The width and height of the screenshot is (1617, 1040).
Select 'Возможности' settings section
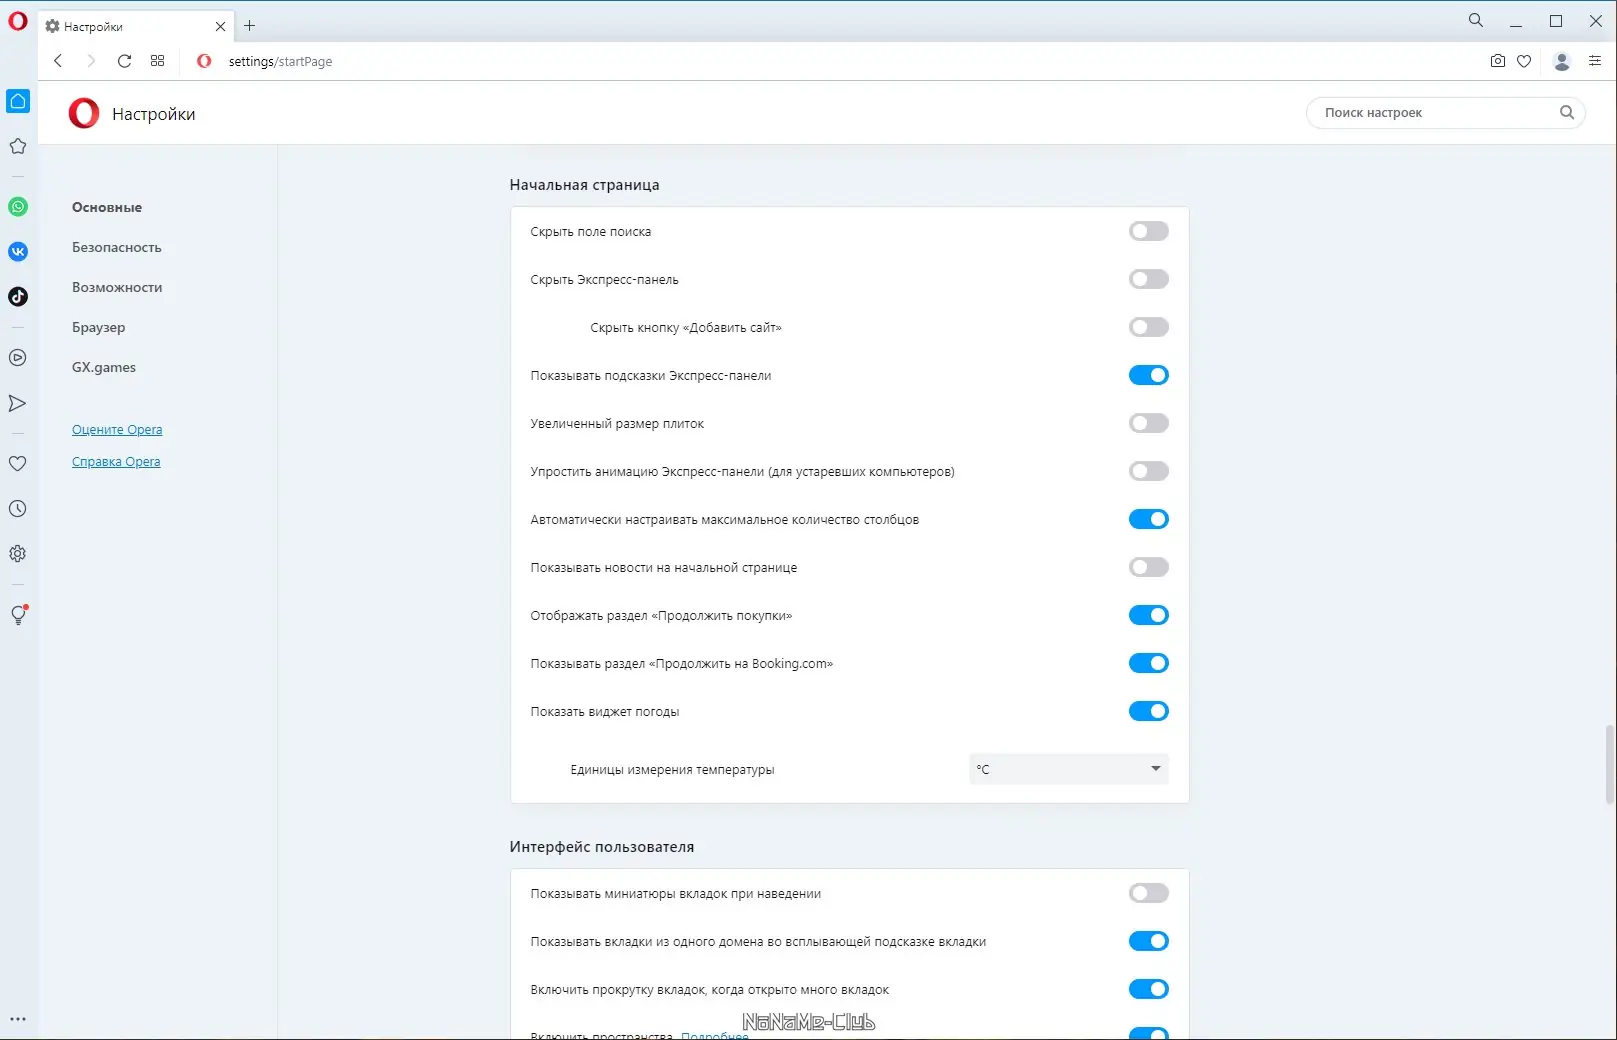pyautogui.click(x=117, y=288)
